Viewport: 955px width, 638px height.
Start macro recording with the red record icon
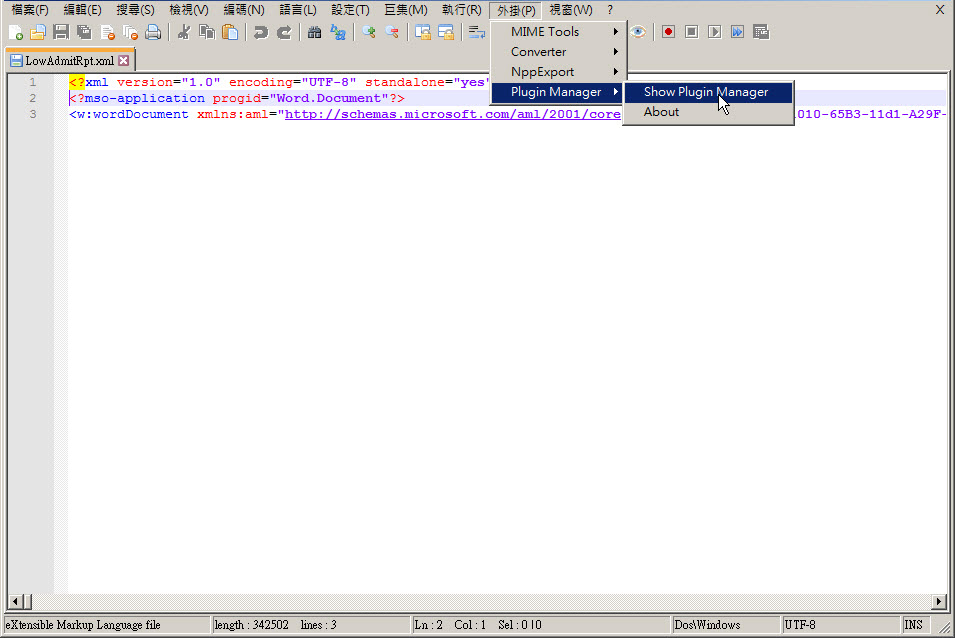click(668, 31)
